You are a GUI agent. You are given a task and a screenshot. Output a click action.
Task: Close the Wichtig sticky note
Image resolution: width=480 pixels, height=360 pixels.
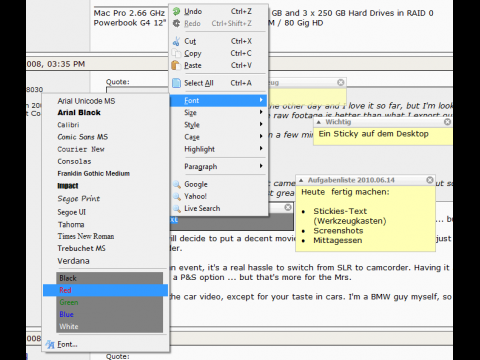tap(447, 122)
